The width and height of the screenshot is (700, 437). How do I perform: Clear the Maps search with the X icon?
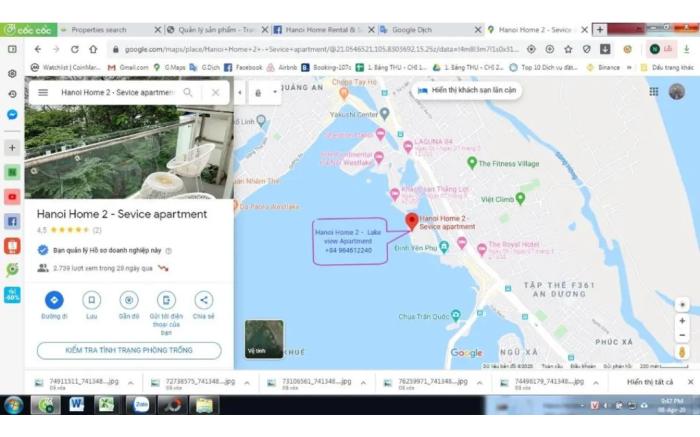(x=215, y=92)
